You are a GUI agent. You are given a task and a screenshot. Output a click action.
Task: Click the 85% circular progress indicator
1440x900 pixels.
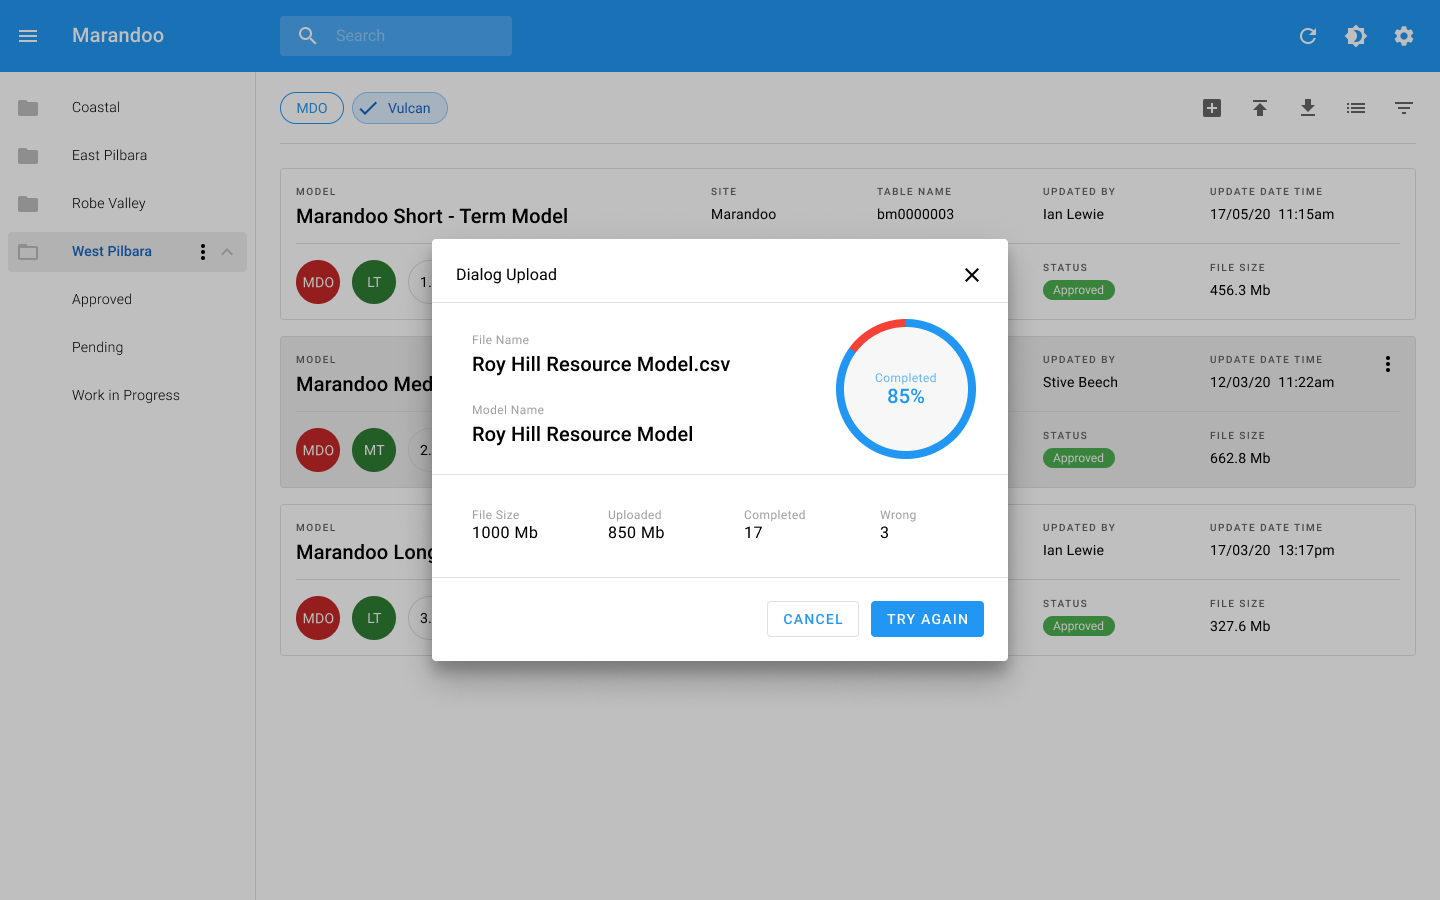click(906, 389)
